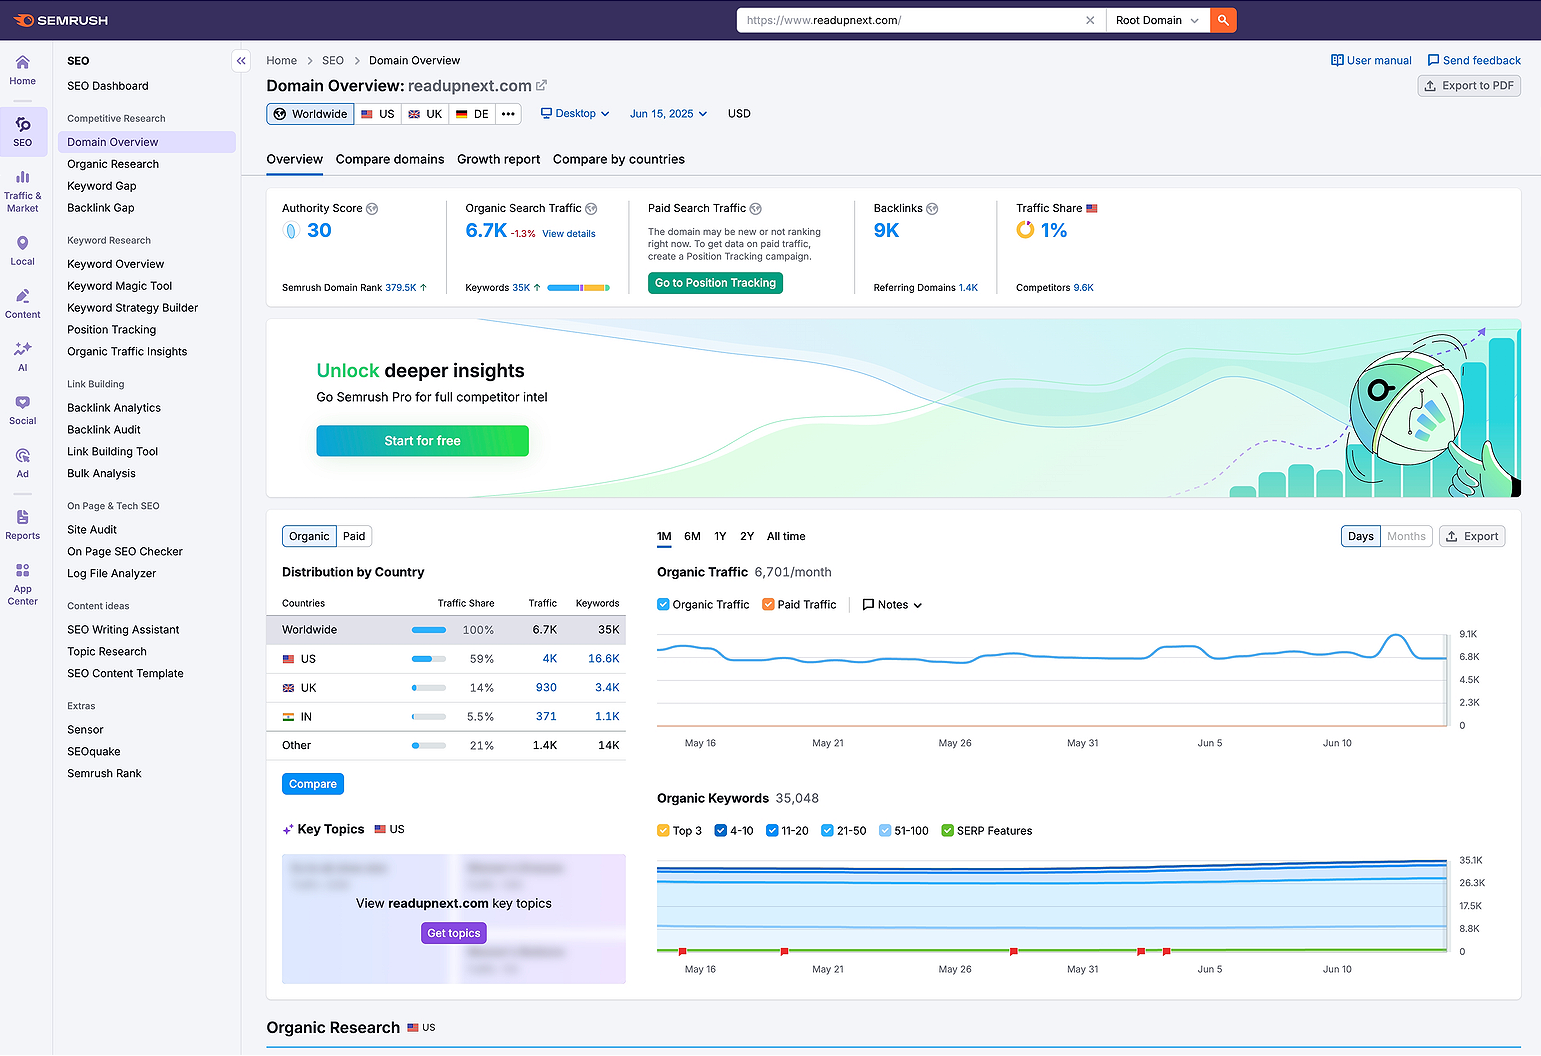
Task: Click UK traffic share progress bar
Action: click(429, 688)
